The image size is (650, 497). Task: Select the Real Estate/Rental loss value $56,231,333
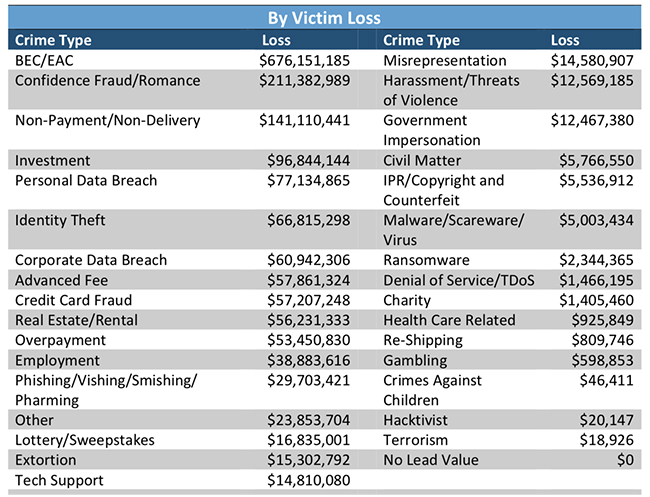308,320
